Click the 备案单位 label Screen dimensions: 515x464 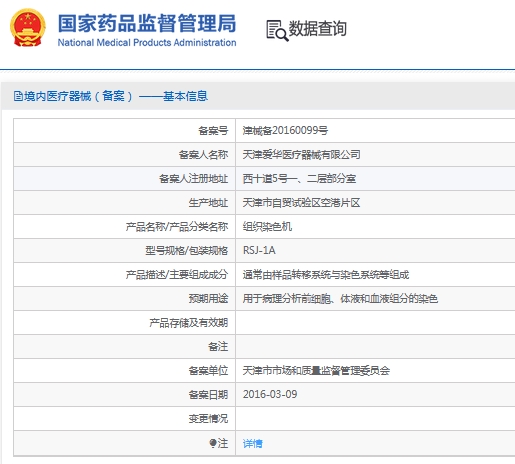click(208, 370)
